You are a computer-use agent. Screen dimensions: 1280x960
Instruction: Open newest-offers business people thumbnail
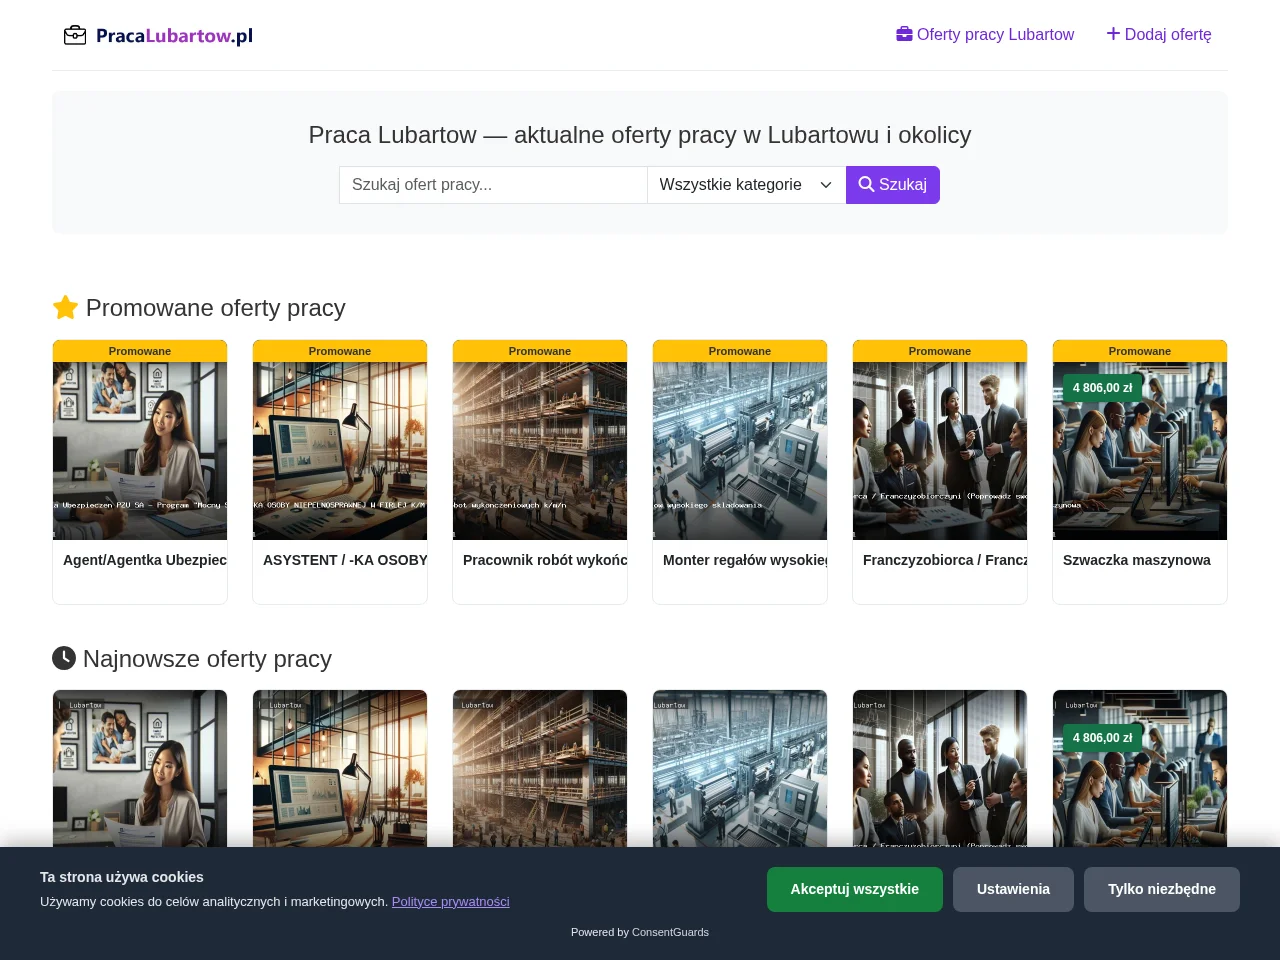[940, 768]
